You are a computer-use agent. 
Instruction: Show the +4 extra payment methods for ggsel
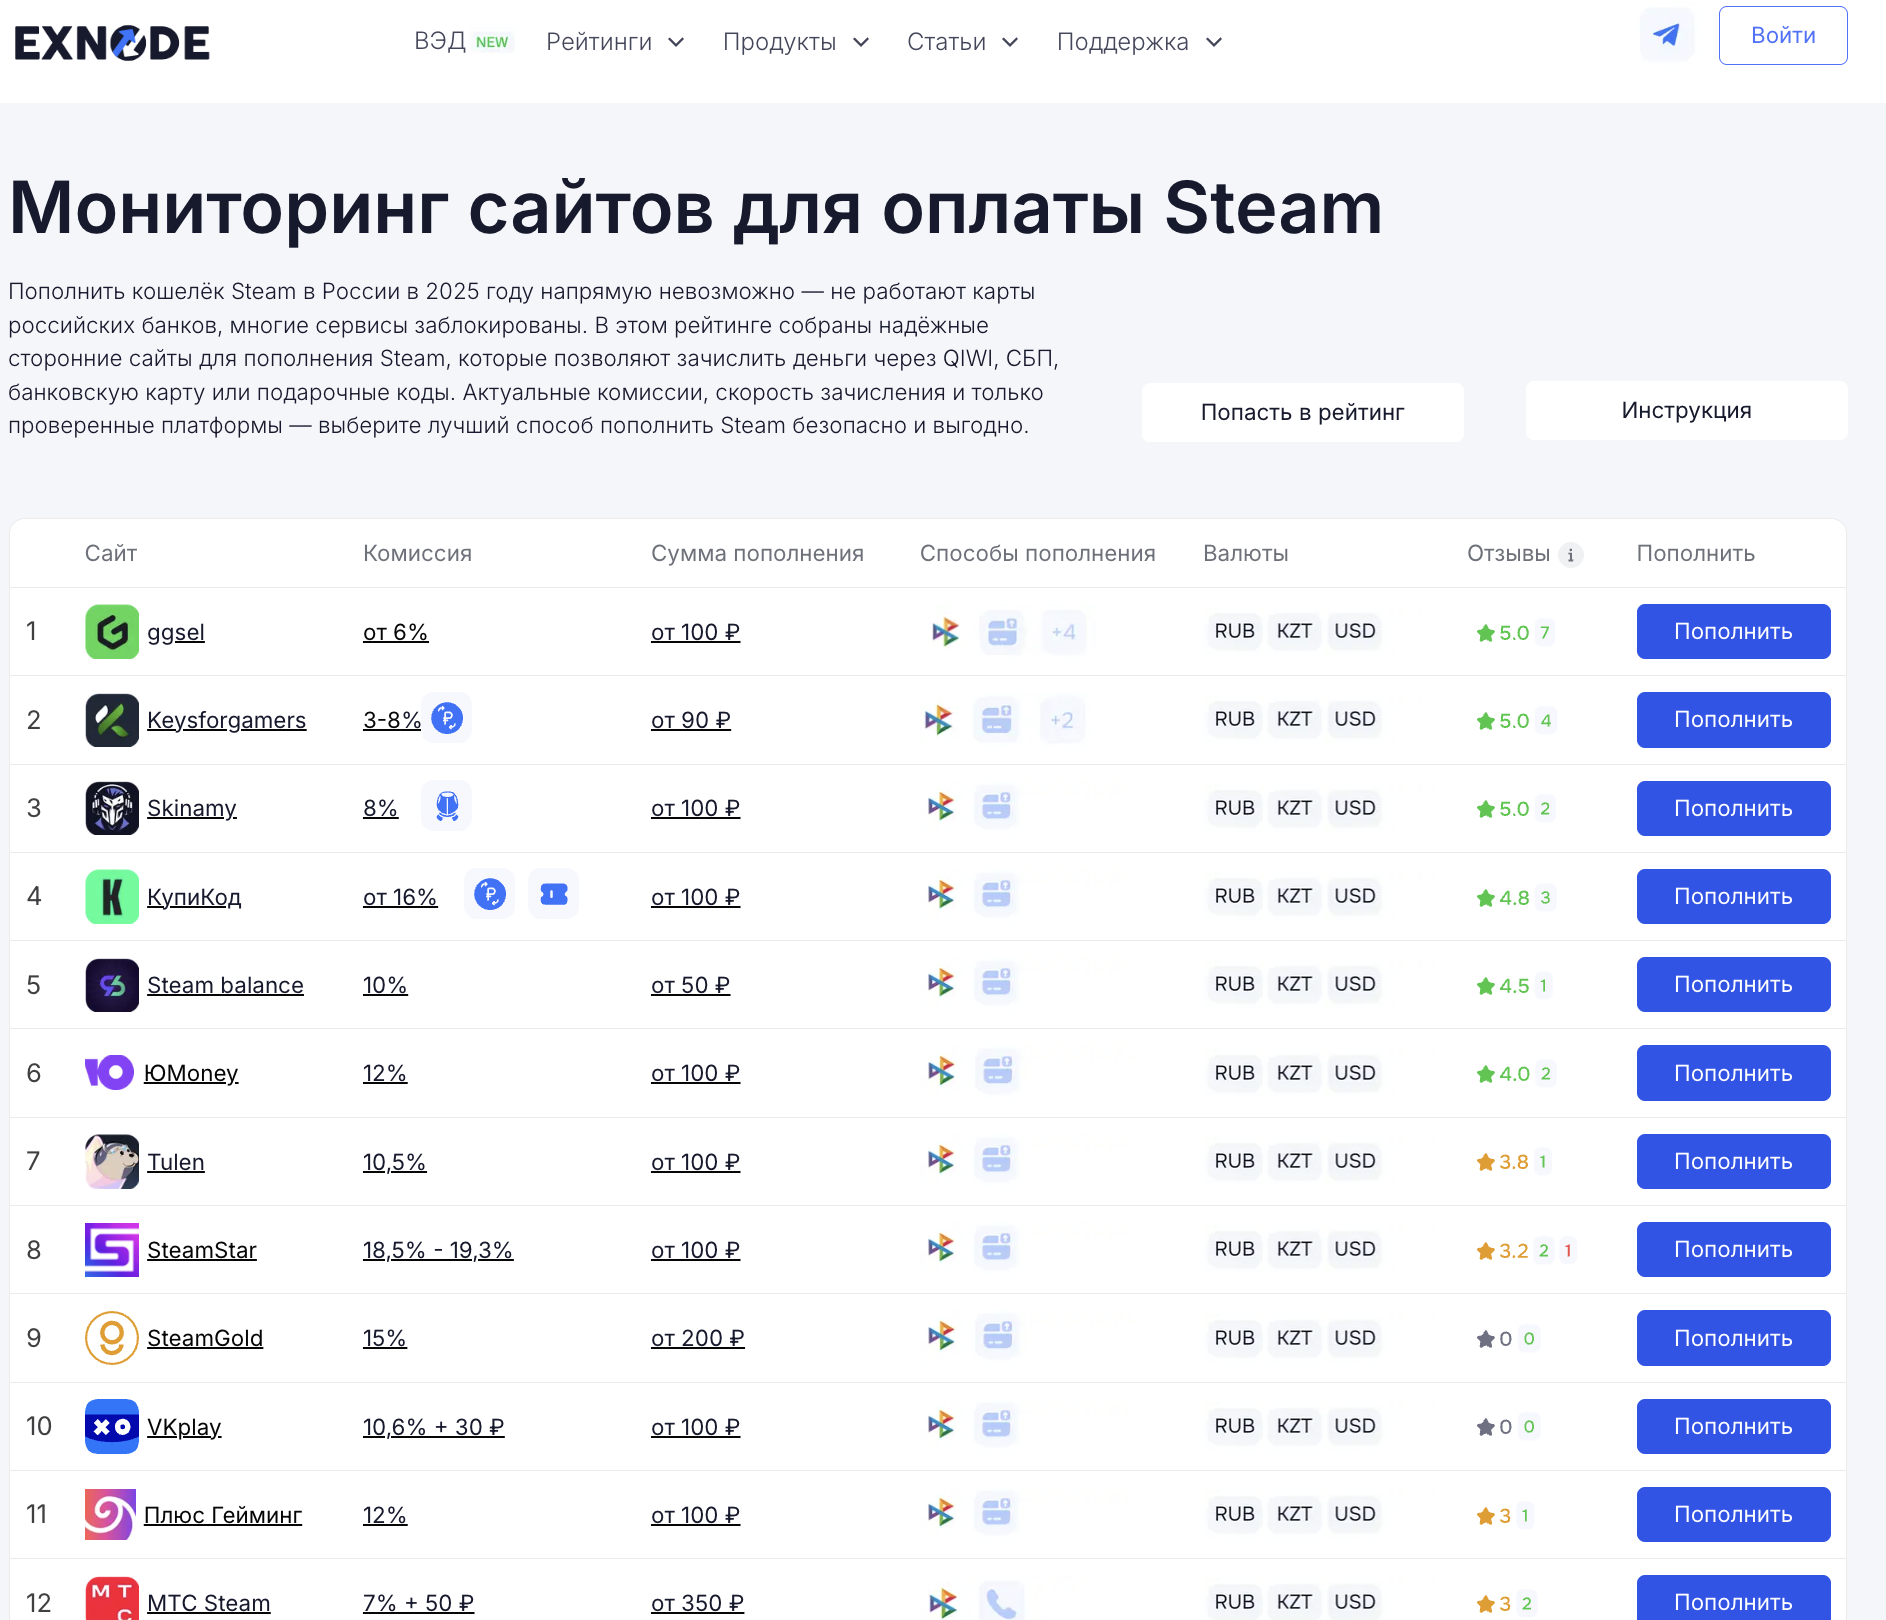click(1063, 632)
